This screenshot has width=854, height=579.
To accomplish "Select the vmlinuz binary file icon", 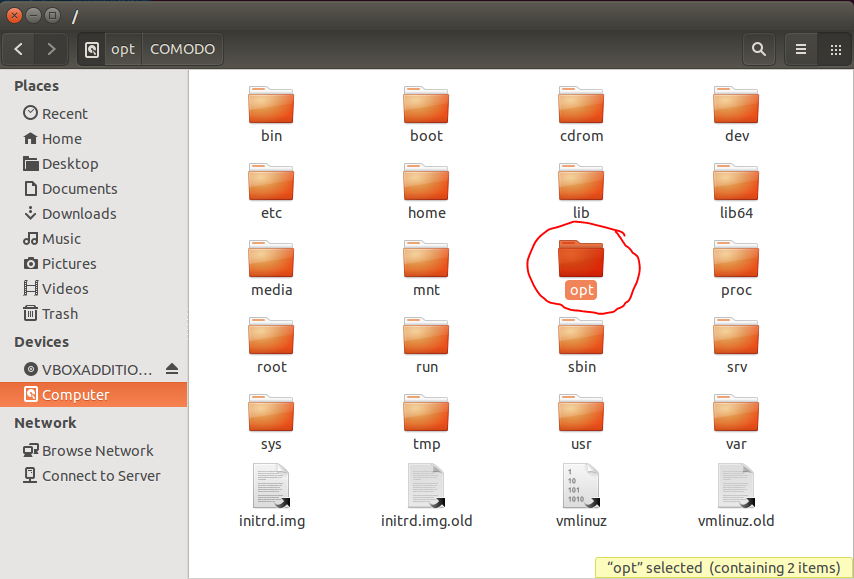I will click(x=581, y=486).
